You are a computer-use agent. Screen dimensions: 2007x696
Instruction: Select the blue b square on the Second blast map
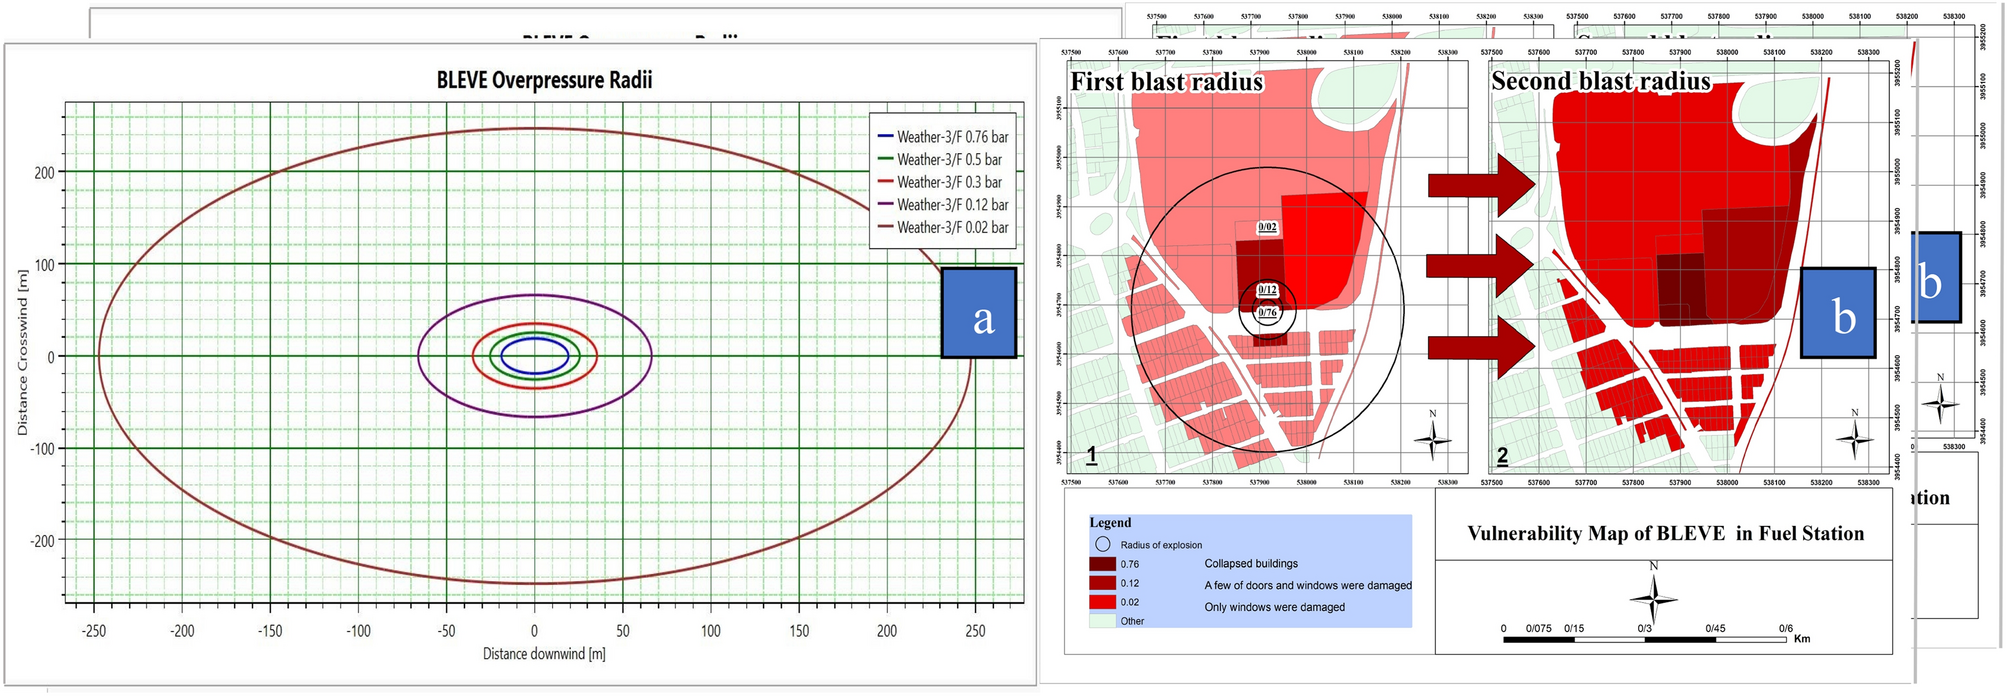pos(1838,313)
